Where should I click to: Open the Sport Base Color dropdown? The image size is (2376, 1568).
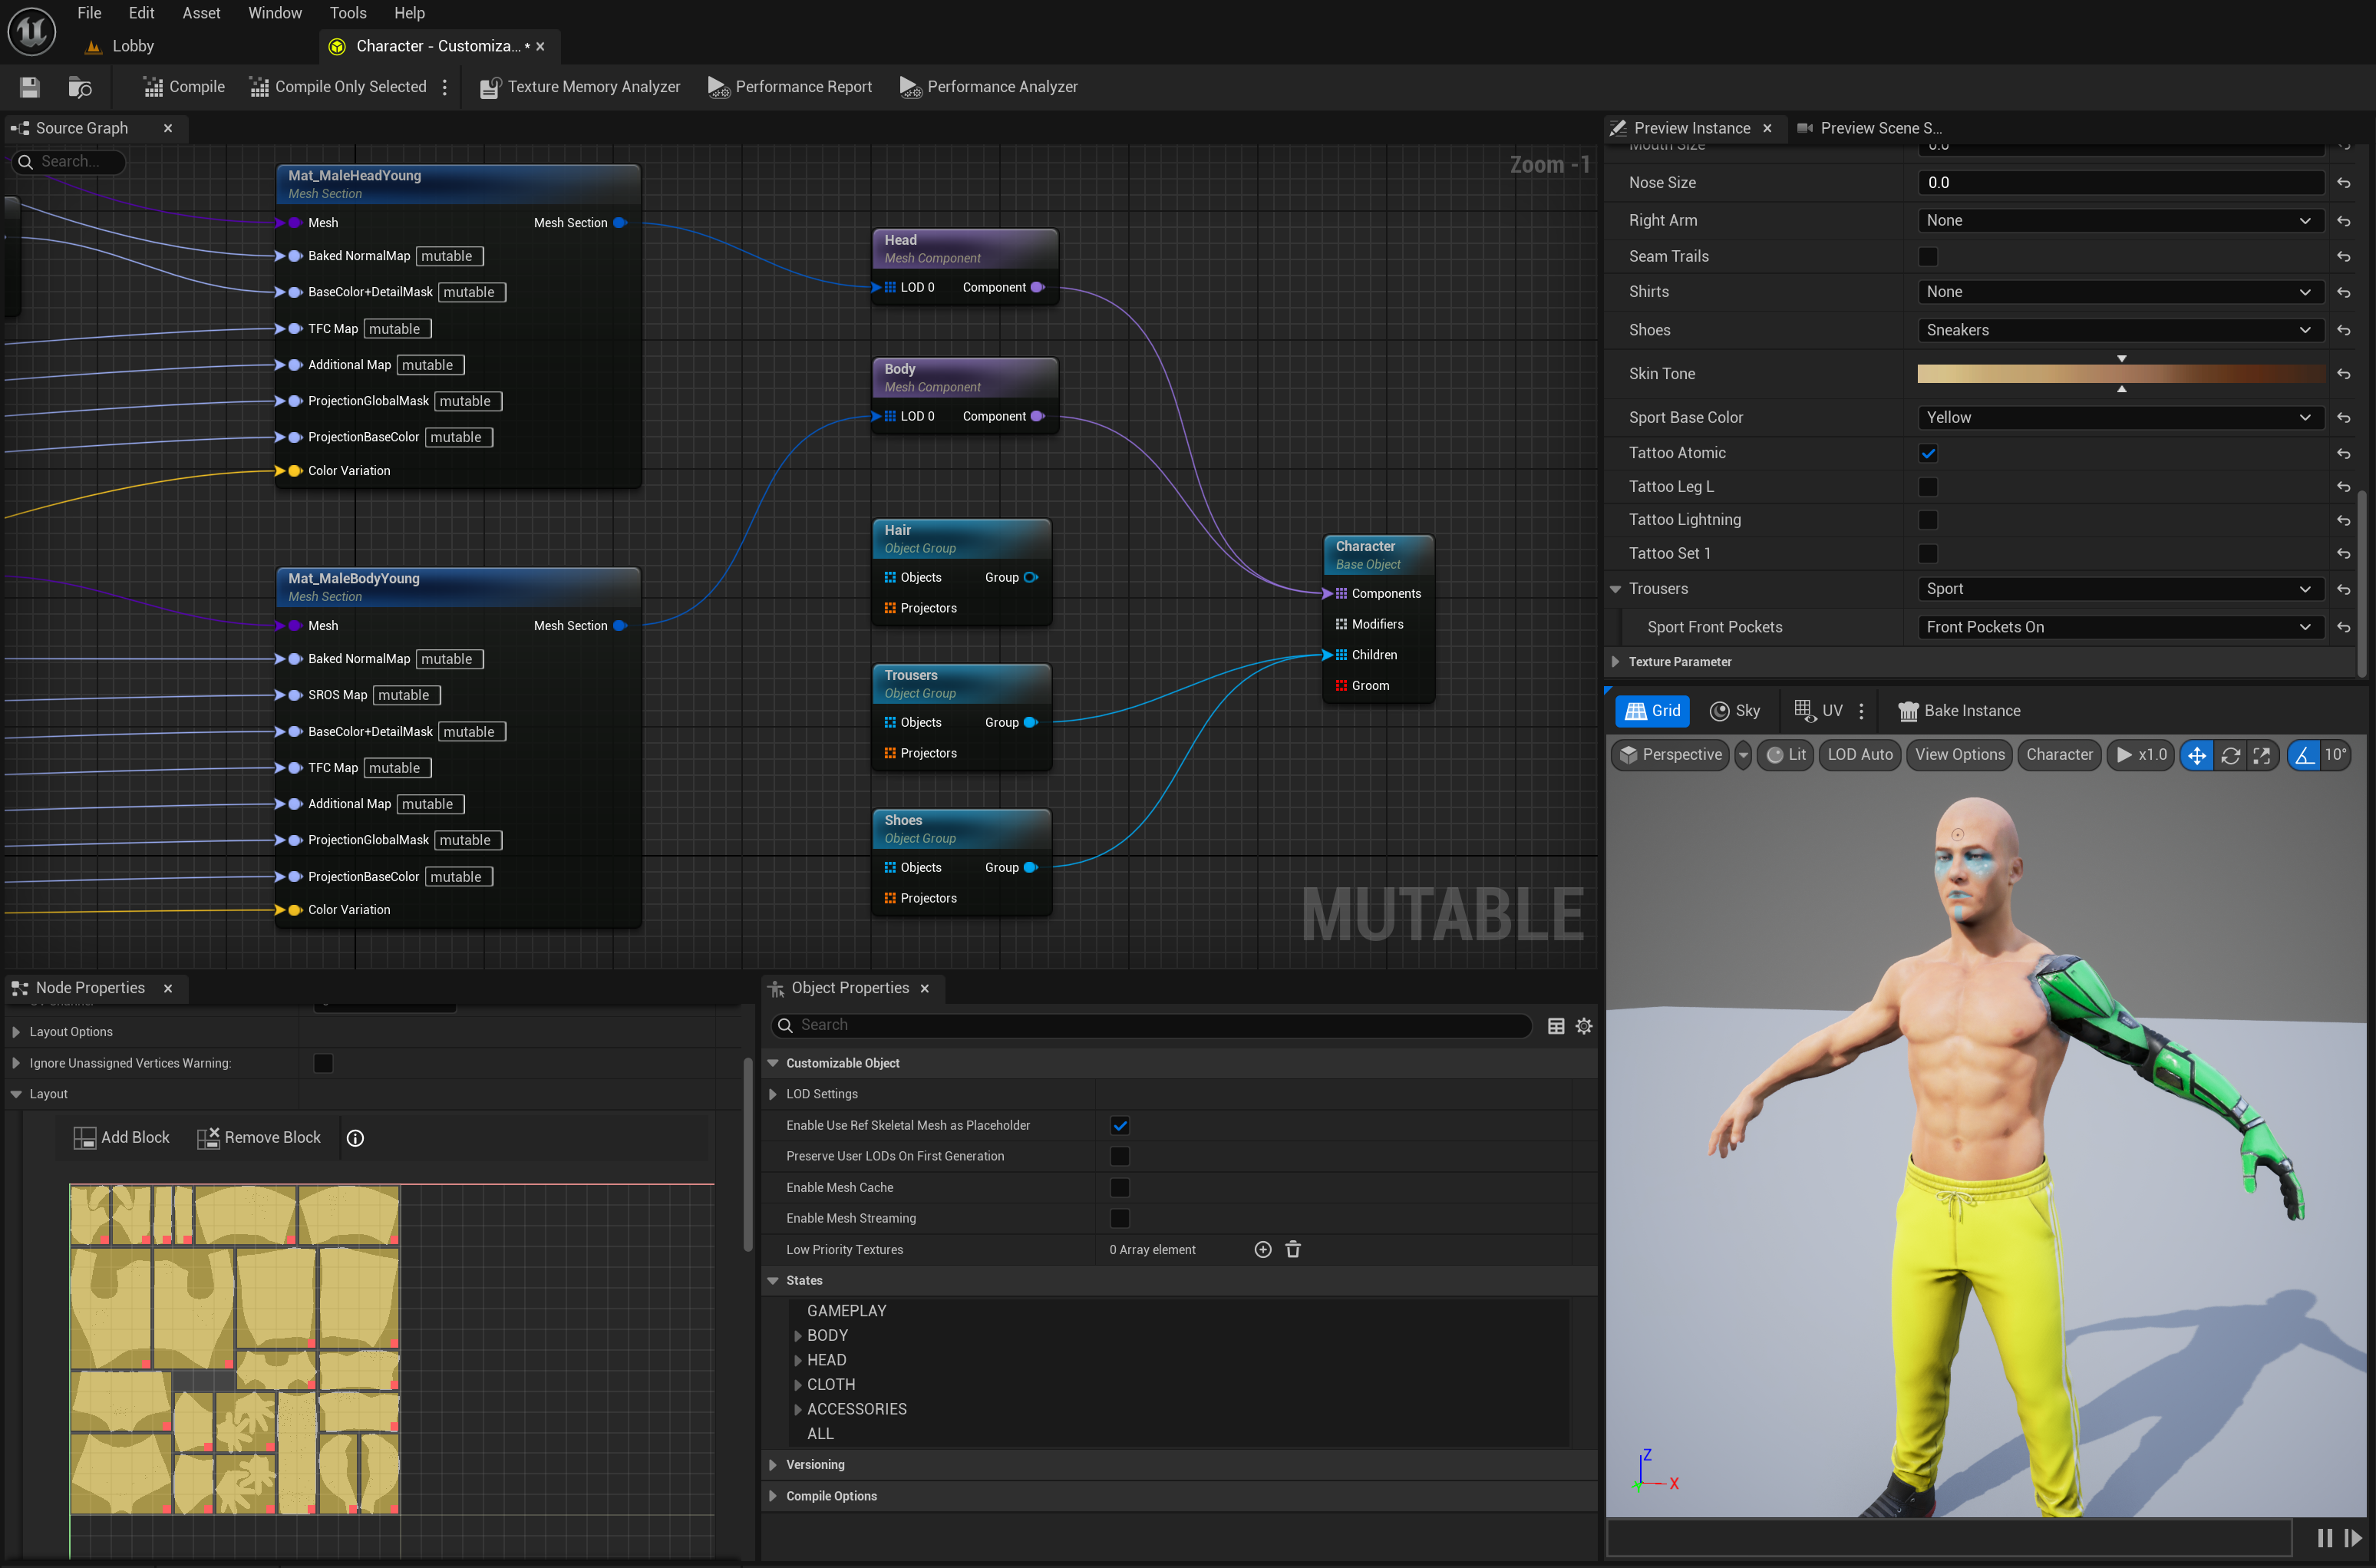(x=2120, y=418)
